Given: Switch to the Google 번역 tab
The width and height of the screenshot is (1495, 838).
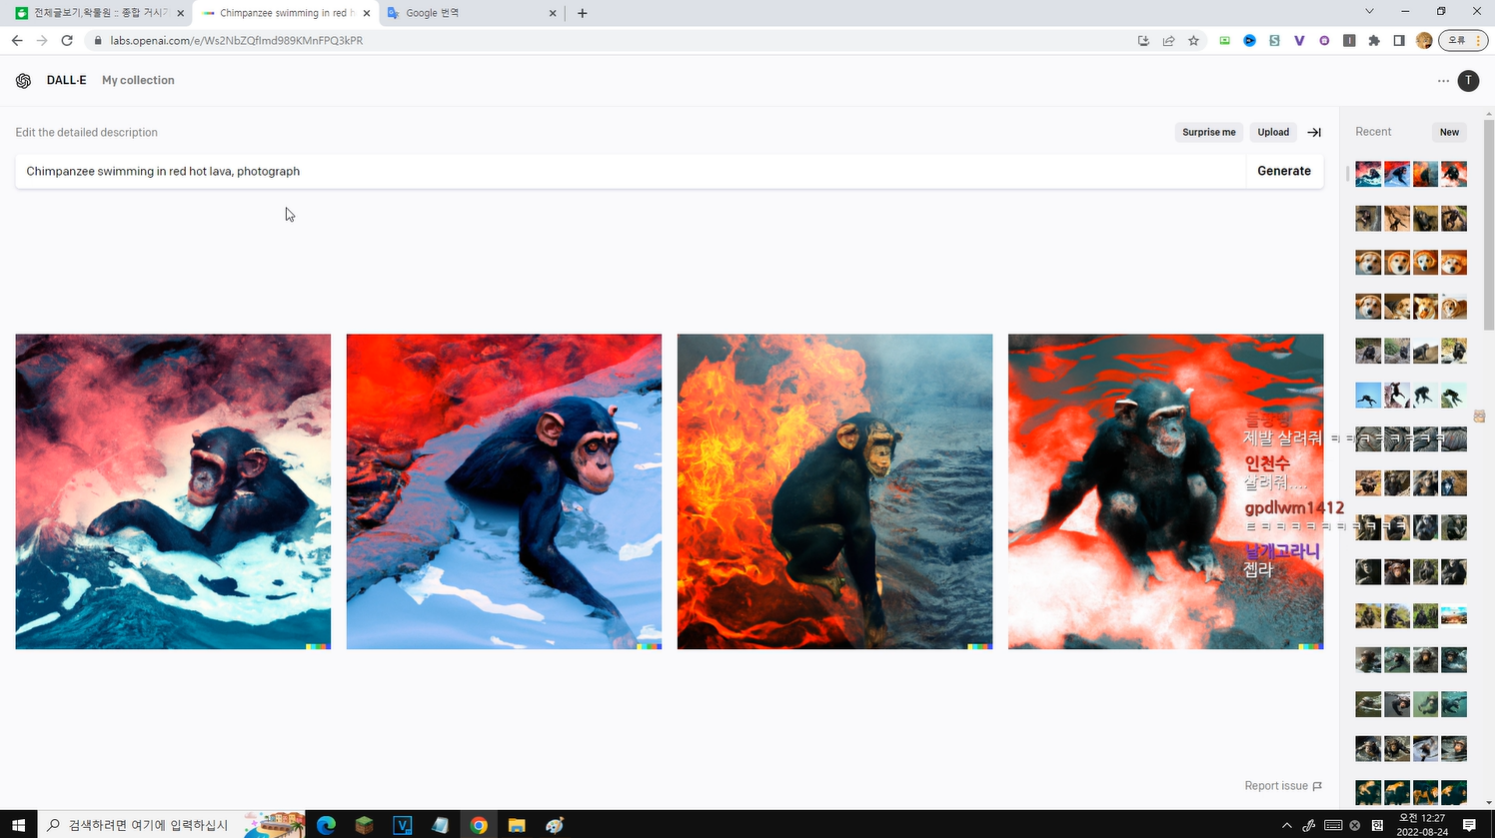Looking at the screenshot, I should [x=470, y=13].
